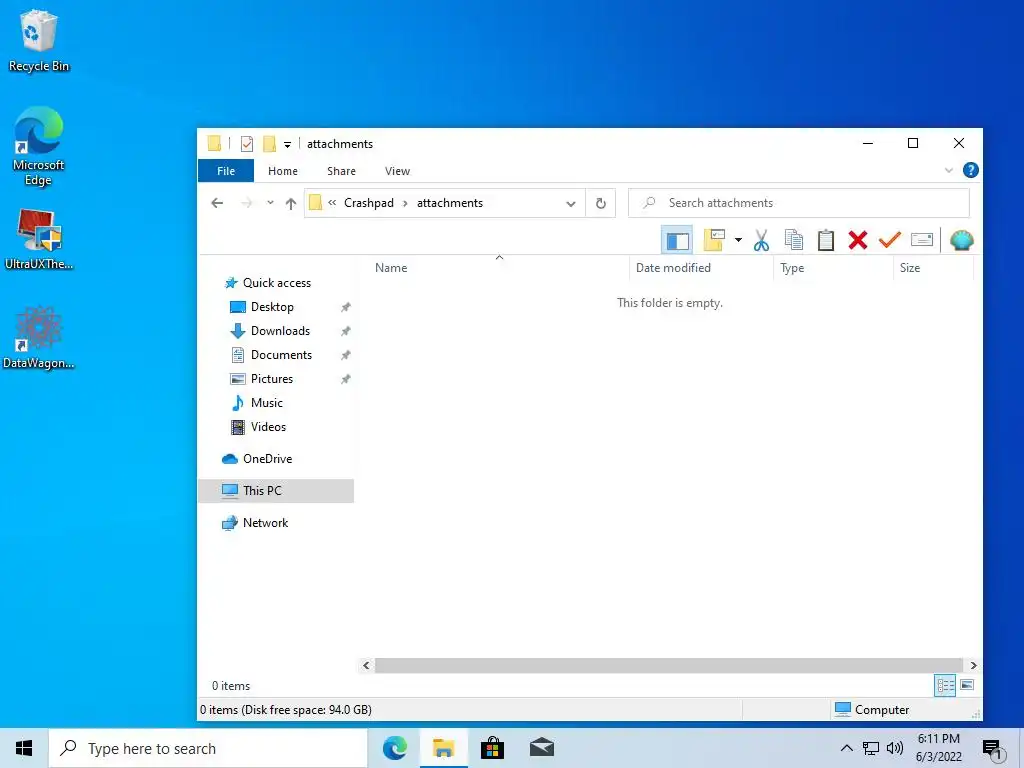Viewport: 1024px width, 768px height.
Task: Open Music in Quick access
Action: point(266,403)
